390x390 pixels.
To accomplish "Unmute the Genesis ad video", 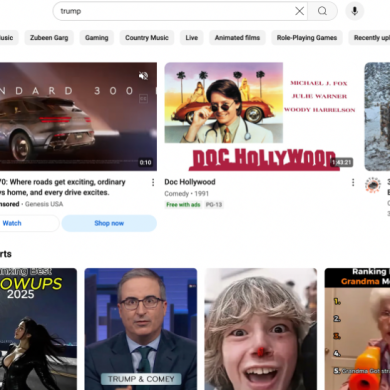I will pyautogui.click(x=144, y=76).
